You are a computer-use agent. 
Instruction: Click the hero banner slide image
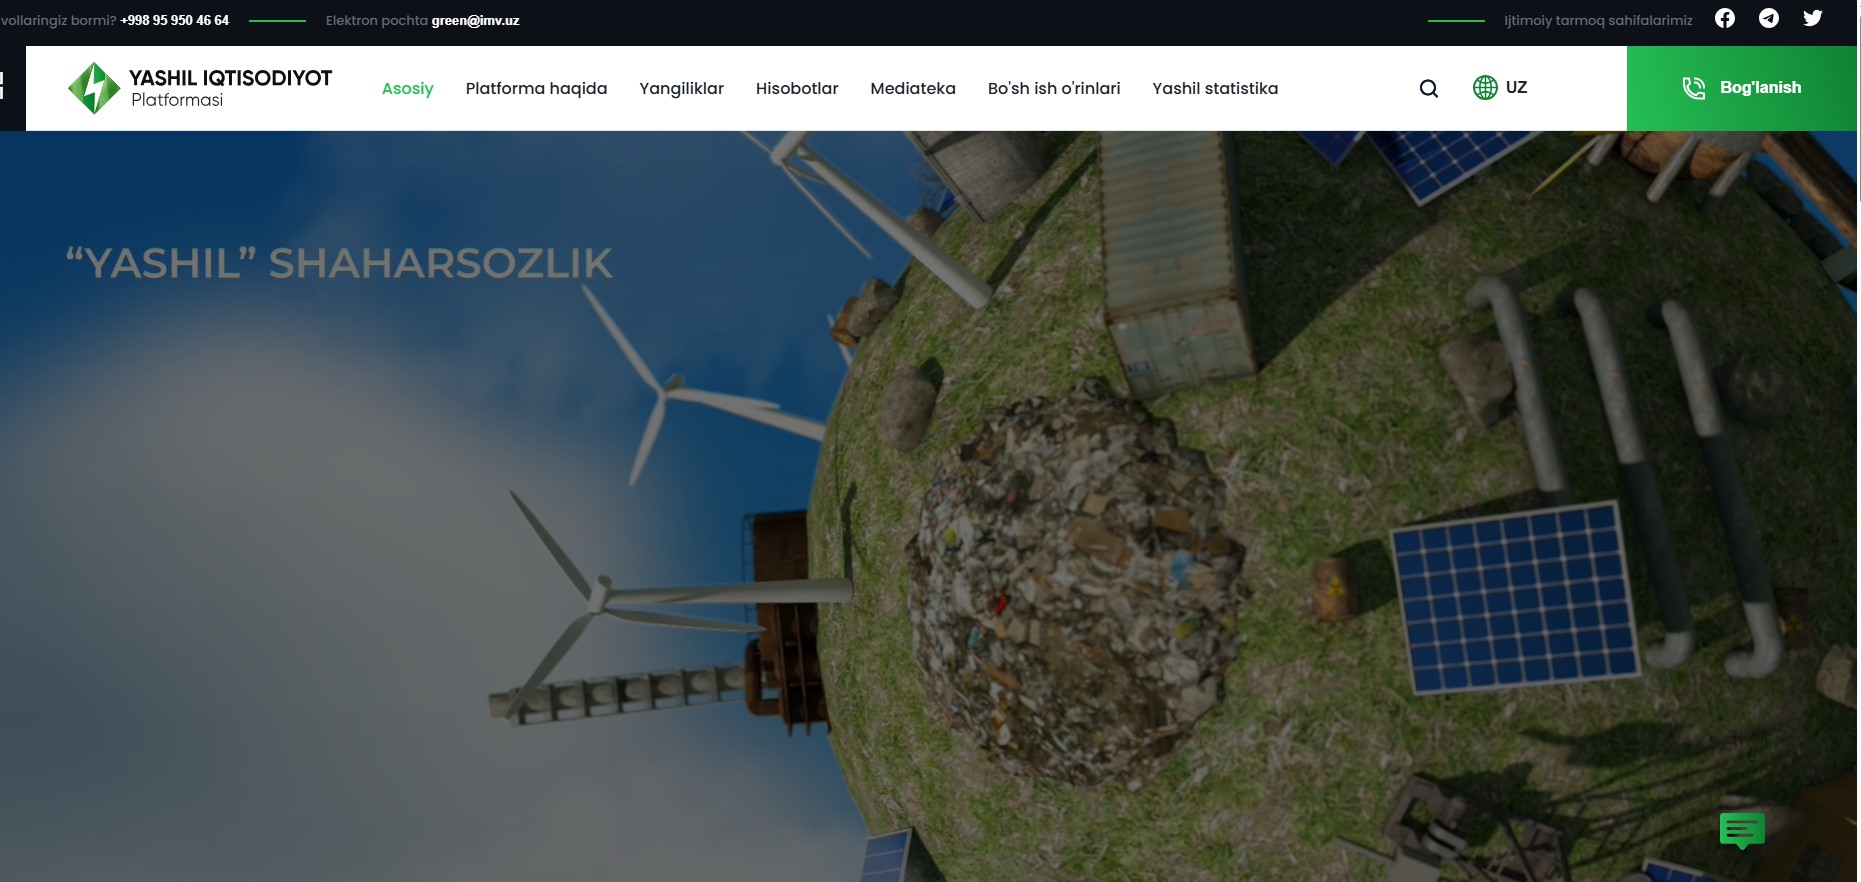[928, 506]
